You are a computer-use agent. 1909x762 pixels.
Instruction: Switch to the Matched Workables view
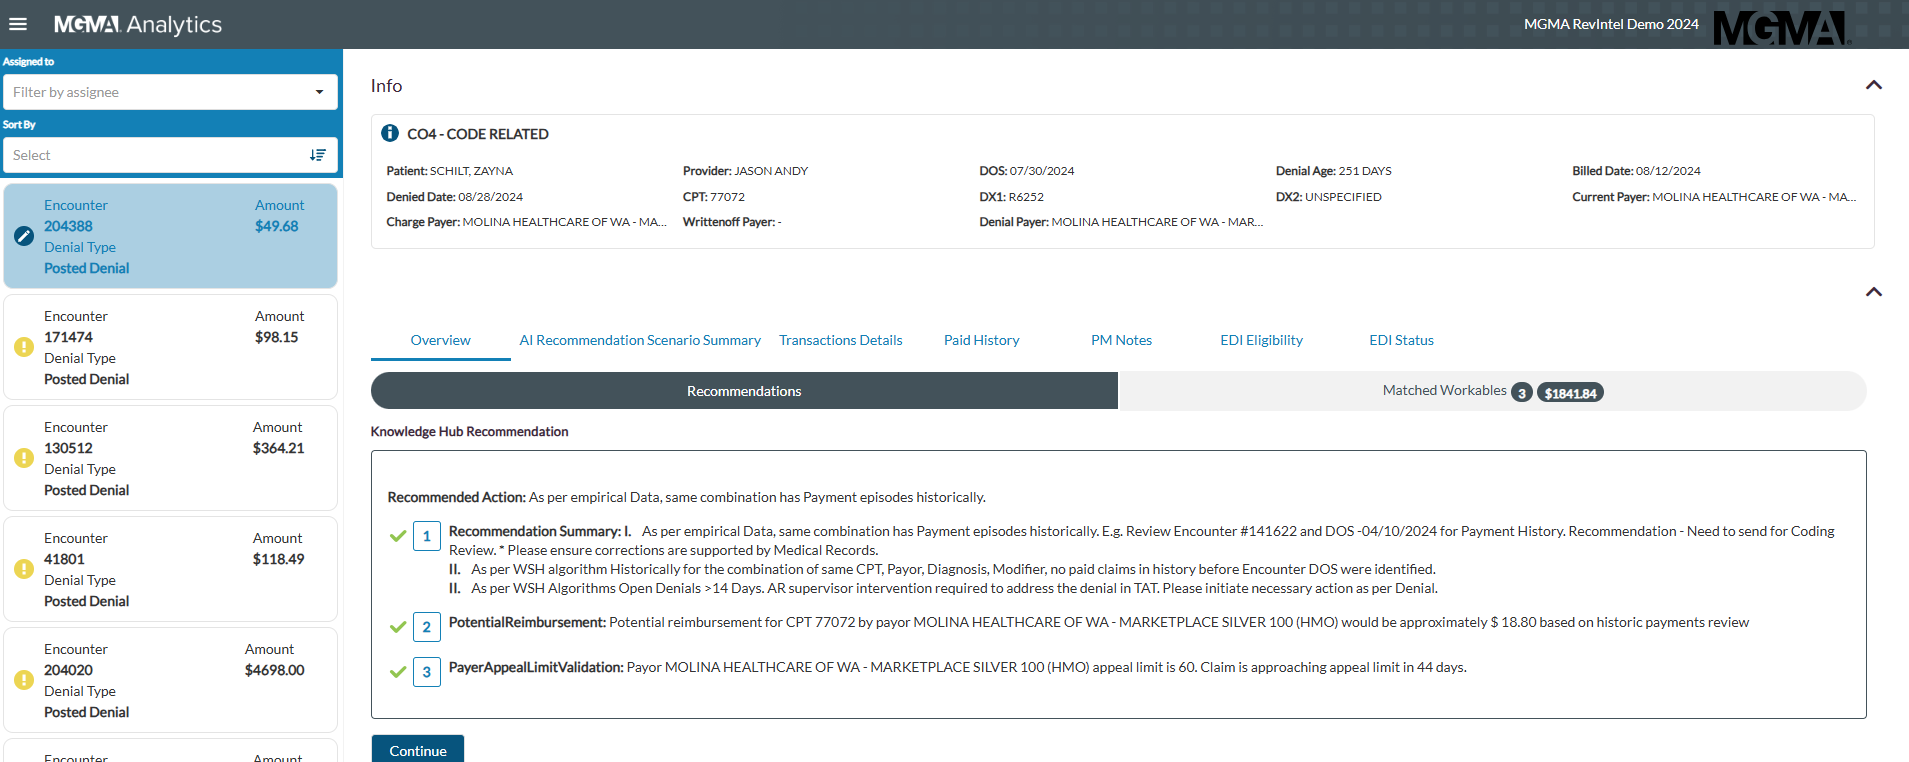coord(1491,391)
